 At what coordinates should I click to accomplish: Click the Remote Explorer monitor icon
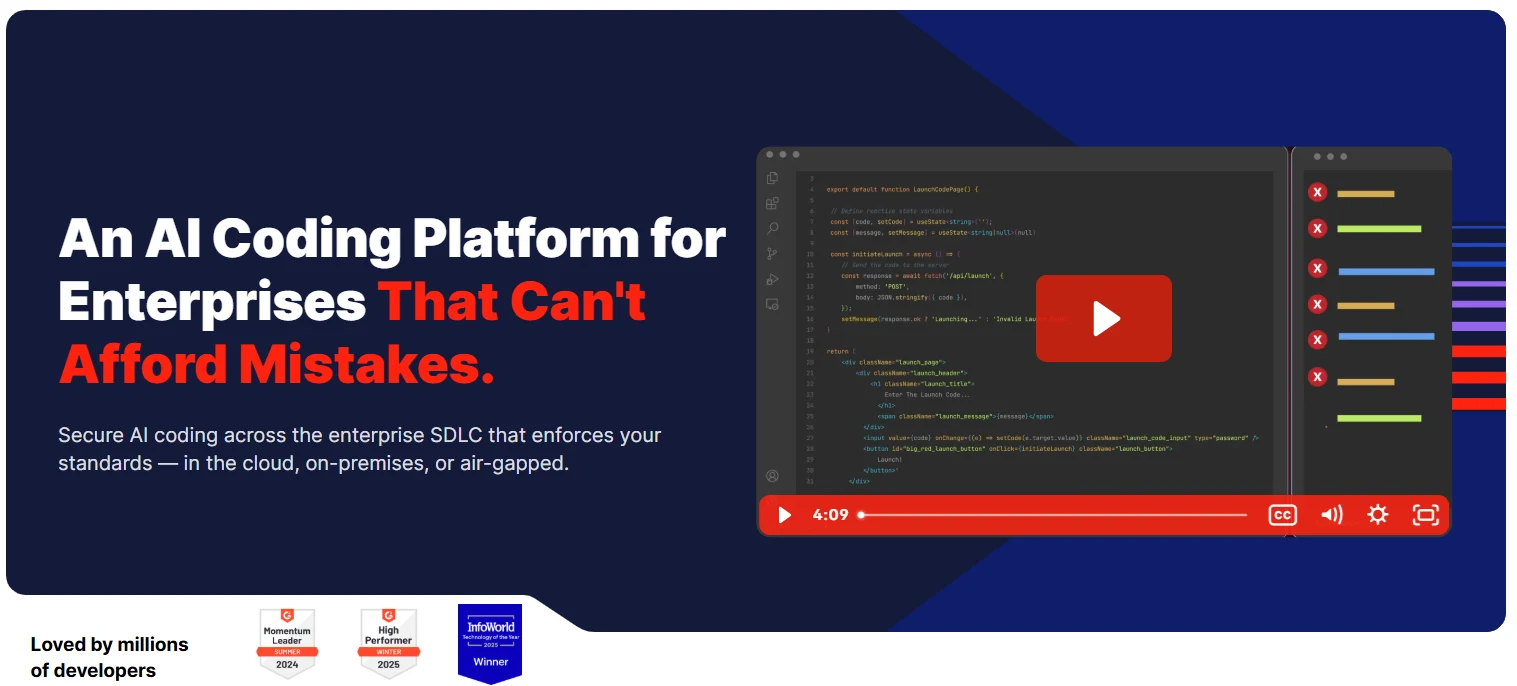772,304
